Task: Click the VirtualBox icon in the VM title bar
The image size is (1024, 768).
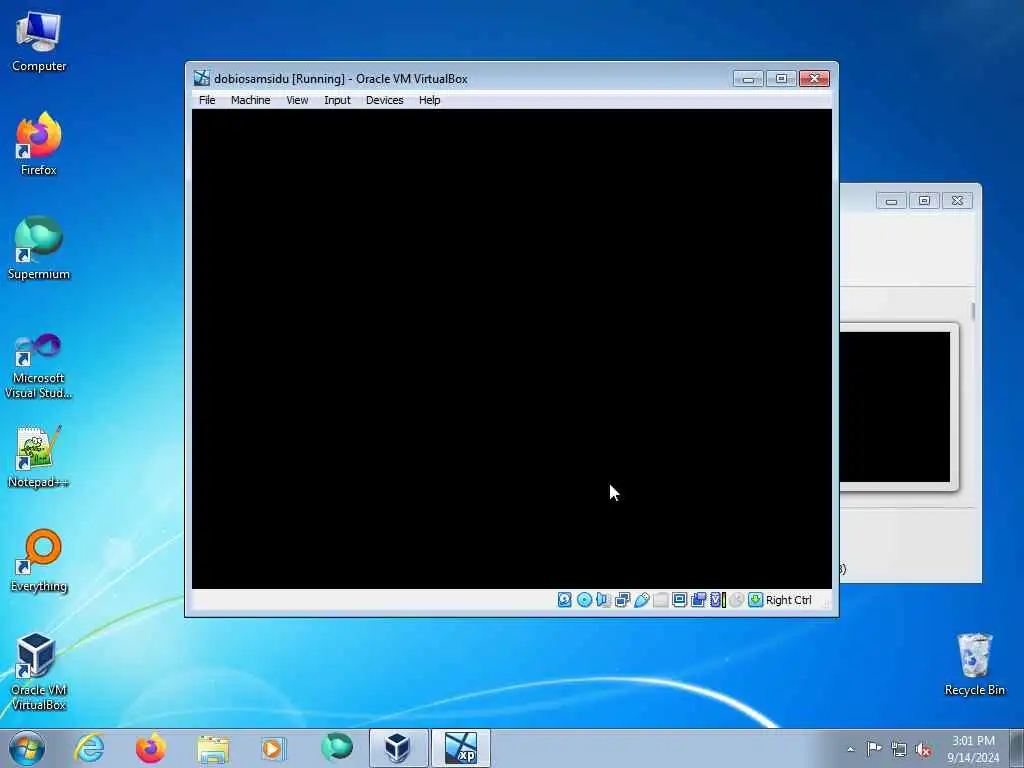Action: pyautogui.click(x=202, y=78)
